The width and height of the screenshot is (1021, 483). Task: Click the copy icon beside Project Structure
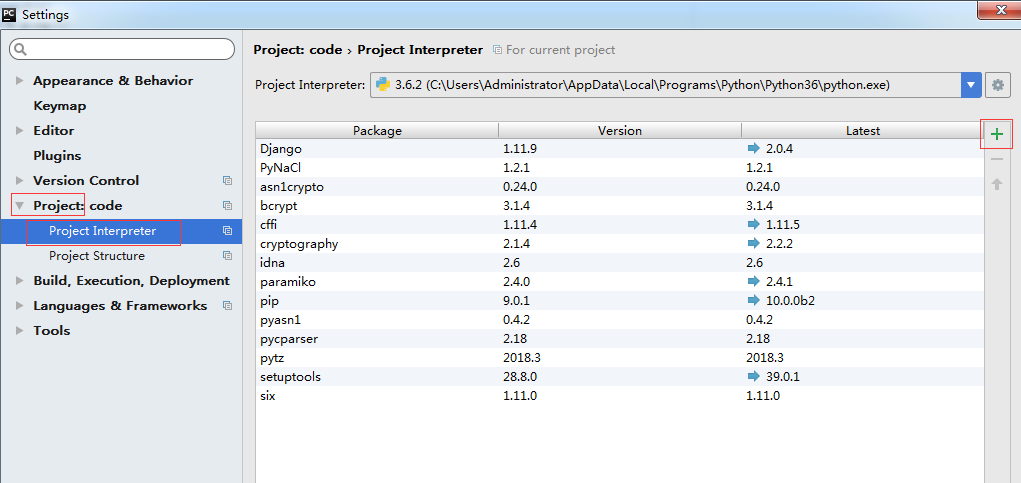point(227,256)
